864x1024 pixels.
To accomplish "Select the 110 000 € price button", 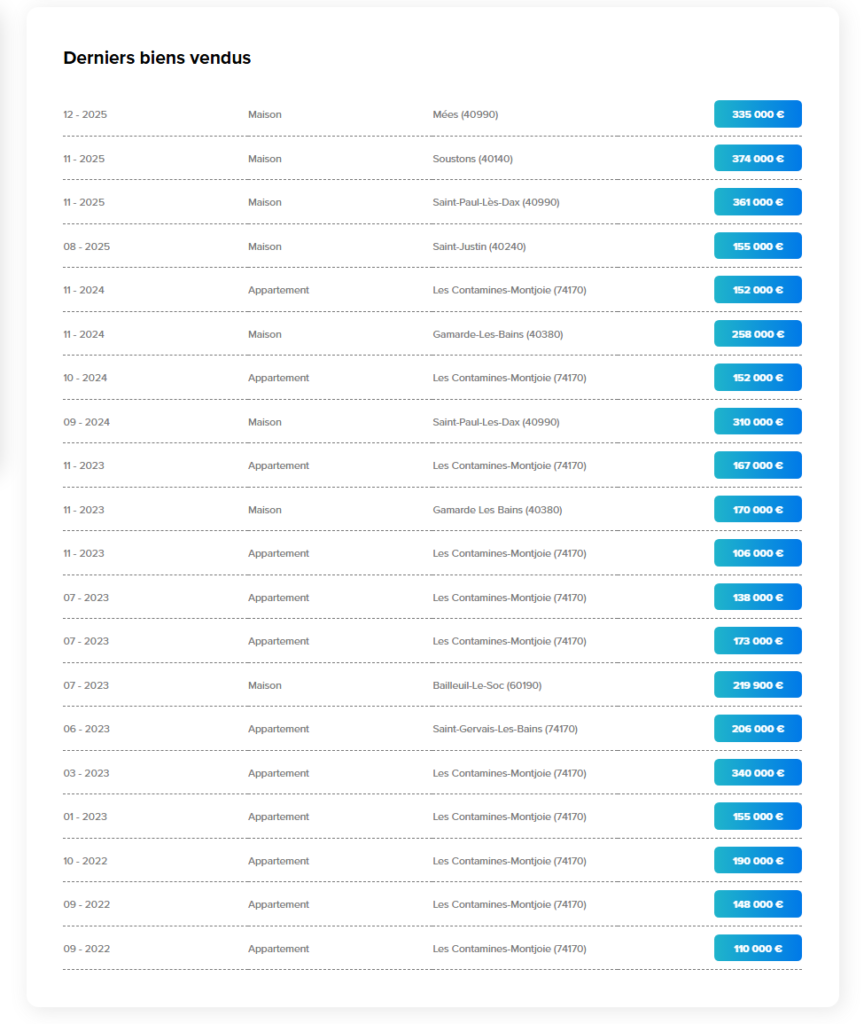I will pos(757,948).
